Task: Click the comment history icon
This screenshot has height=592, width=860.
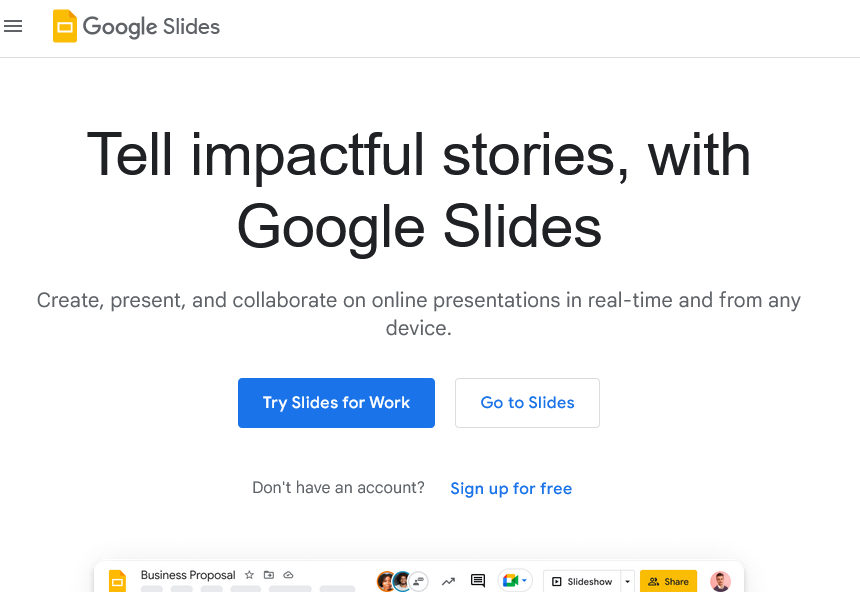Action: tap(477, 580)
